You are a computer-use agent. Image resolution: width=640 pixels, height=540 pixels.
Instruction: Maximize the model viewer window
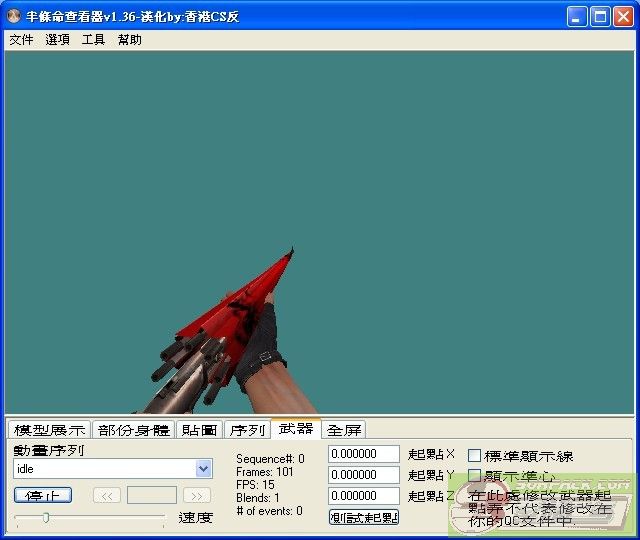click(x=600, y=17)
